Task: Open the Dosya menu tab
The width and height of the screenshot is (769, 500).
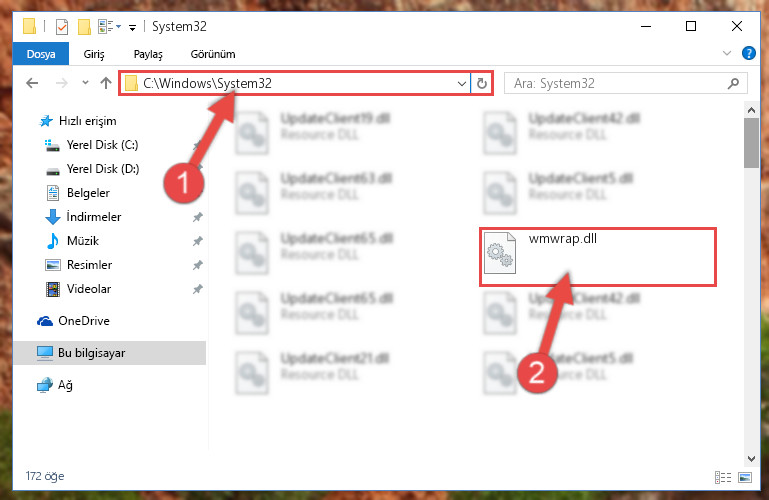Action: tap(41, 54)
